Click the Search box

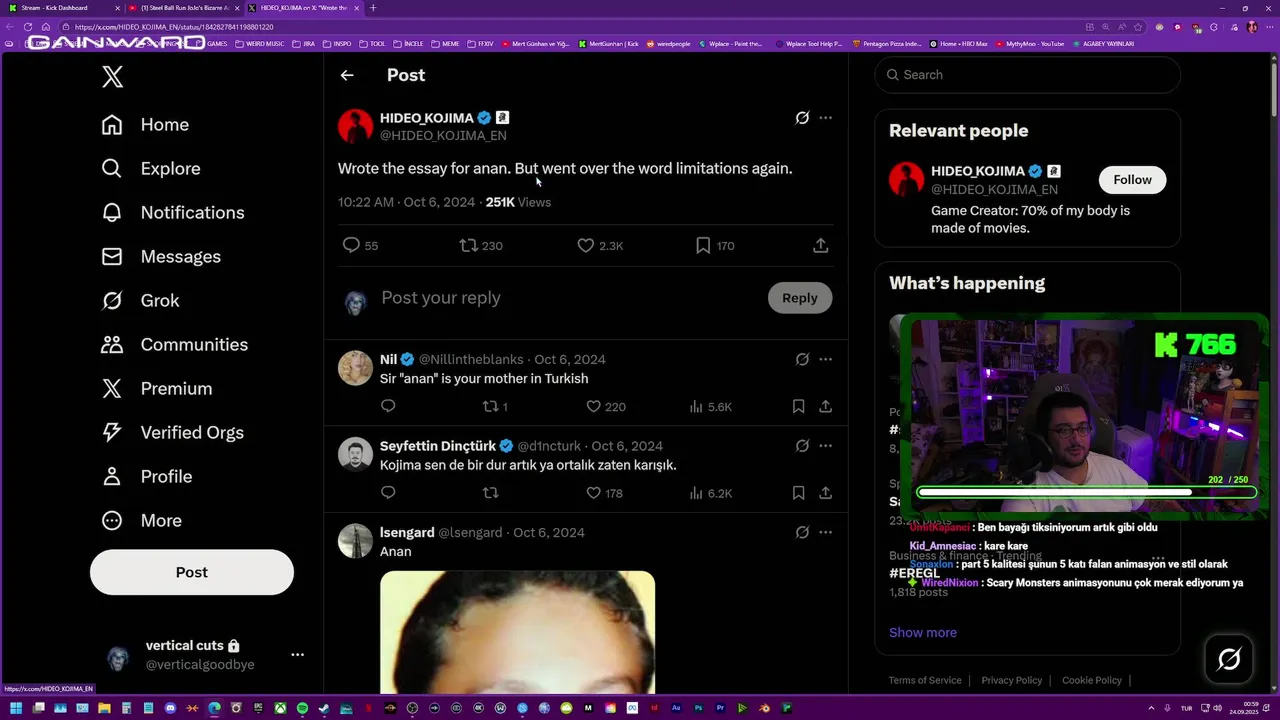(1027, 75)
